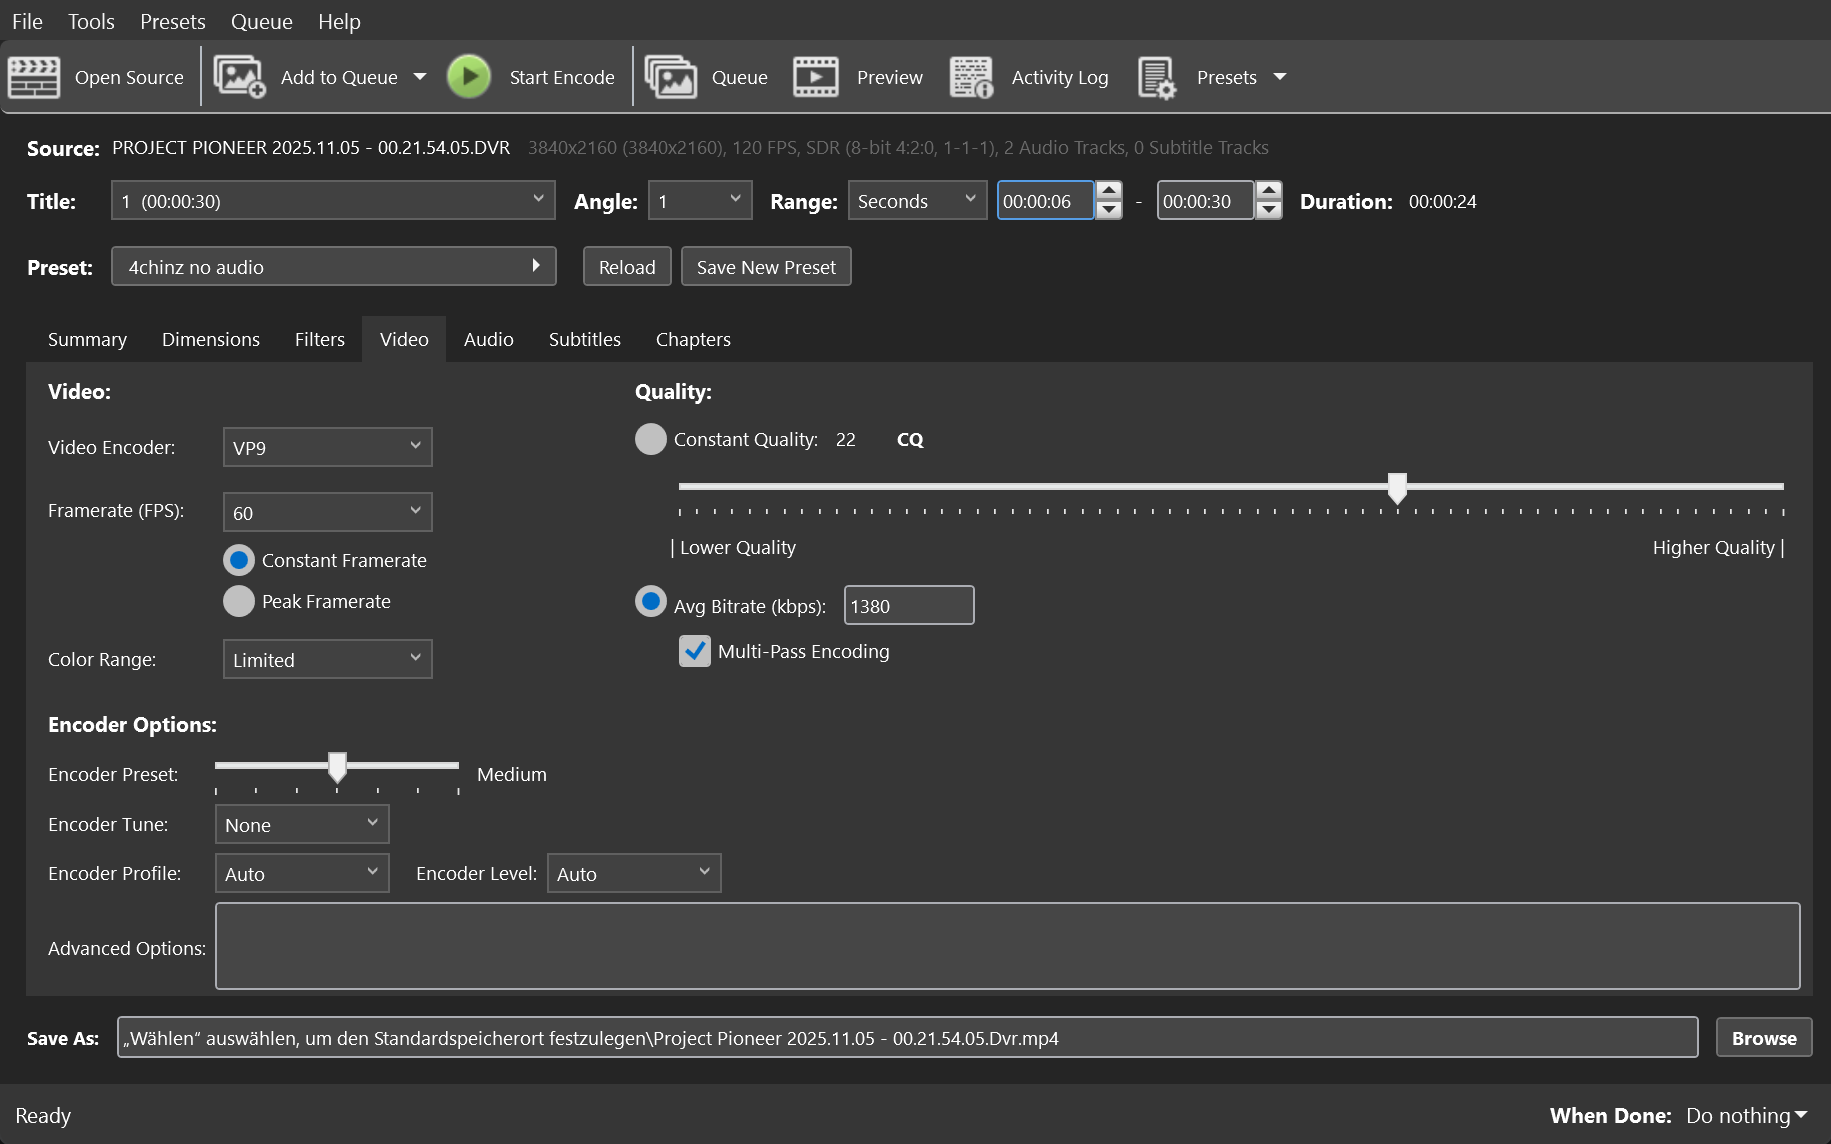The height and width of the screenshot is (1144, 1831).
Task: Click the Avg Bitrate kbps input field
Action: tap(909, 605)
